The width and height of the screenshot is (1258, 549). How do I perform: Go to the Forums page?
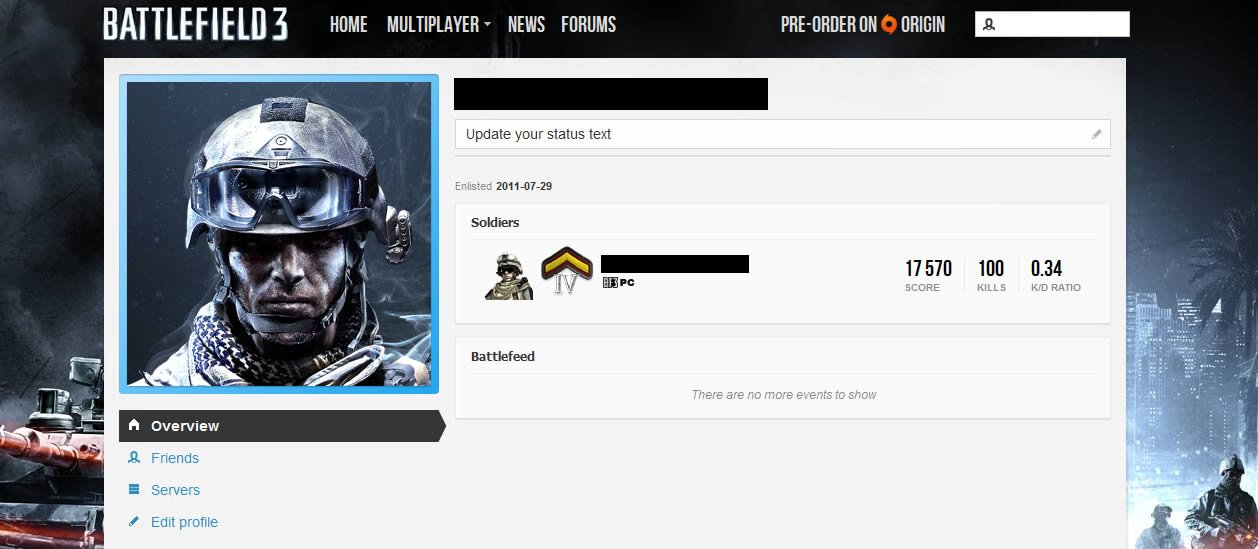(x=589, y=25)
